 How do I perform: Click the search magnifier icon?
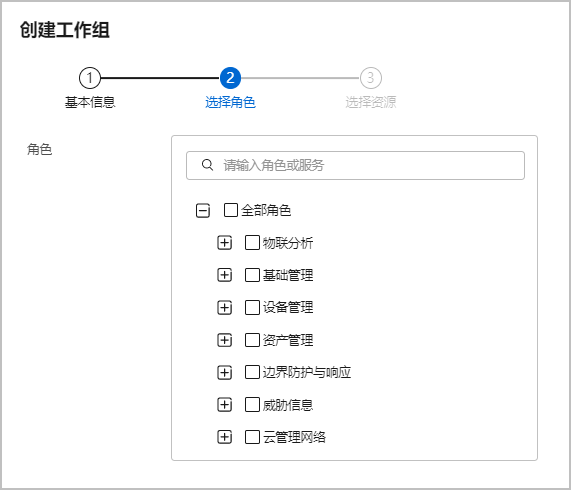point(207,165)
